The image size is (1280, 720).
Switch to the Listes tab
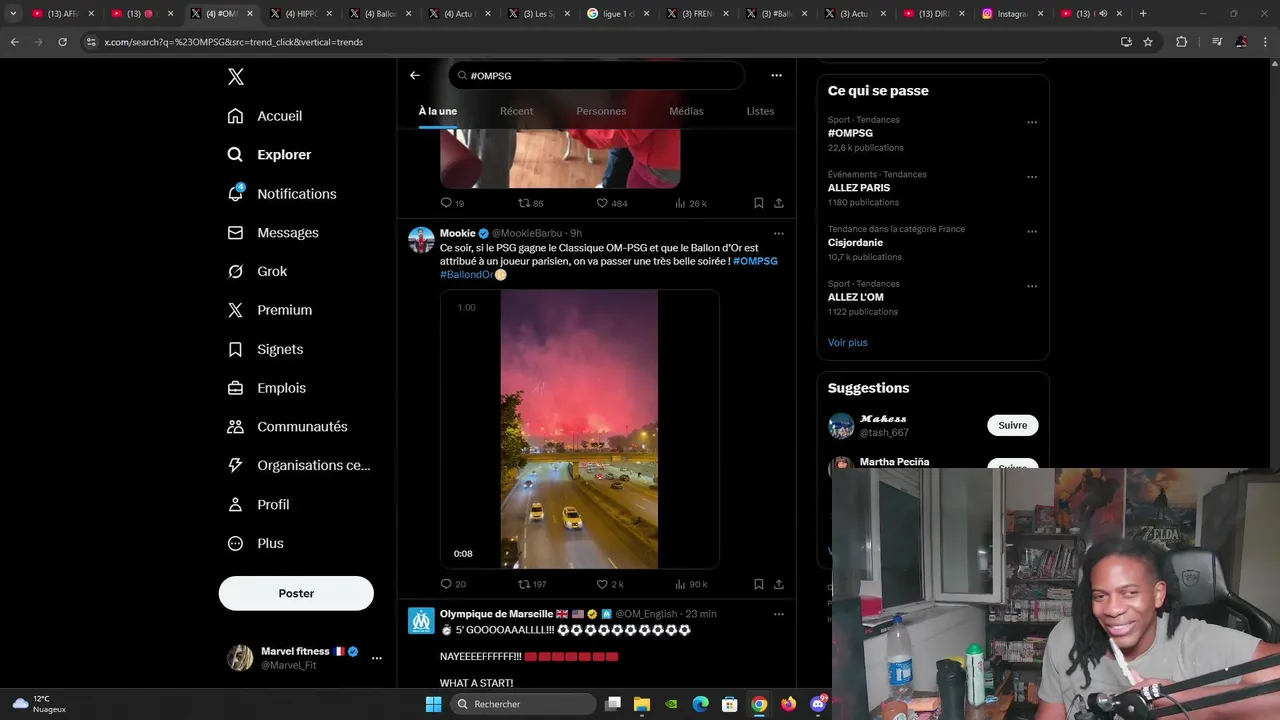(x=760, y=111)
